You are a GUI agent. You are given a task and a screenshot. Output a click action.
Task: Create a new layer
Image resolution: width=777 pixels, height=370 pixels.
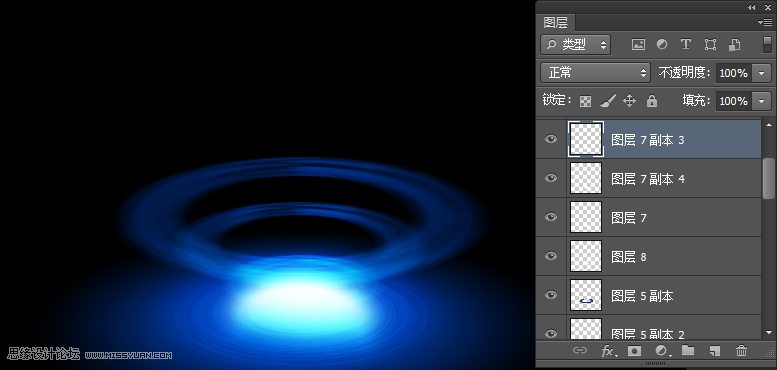[x=714, y=351]
